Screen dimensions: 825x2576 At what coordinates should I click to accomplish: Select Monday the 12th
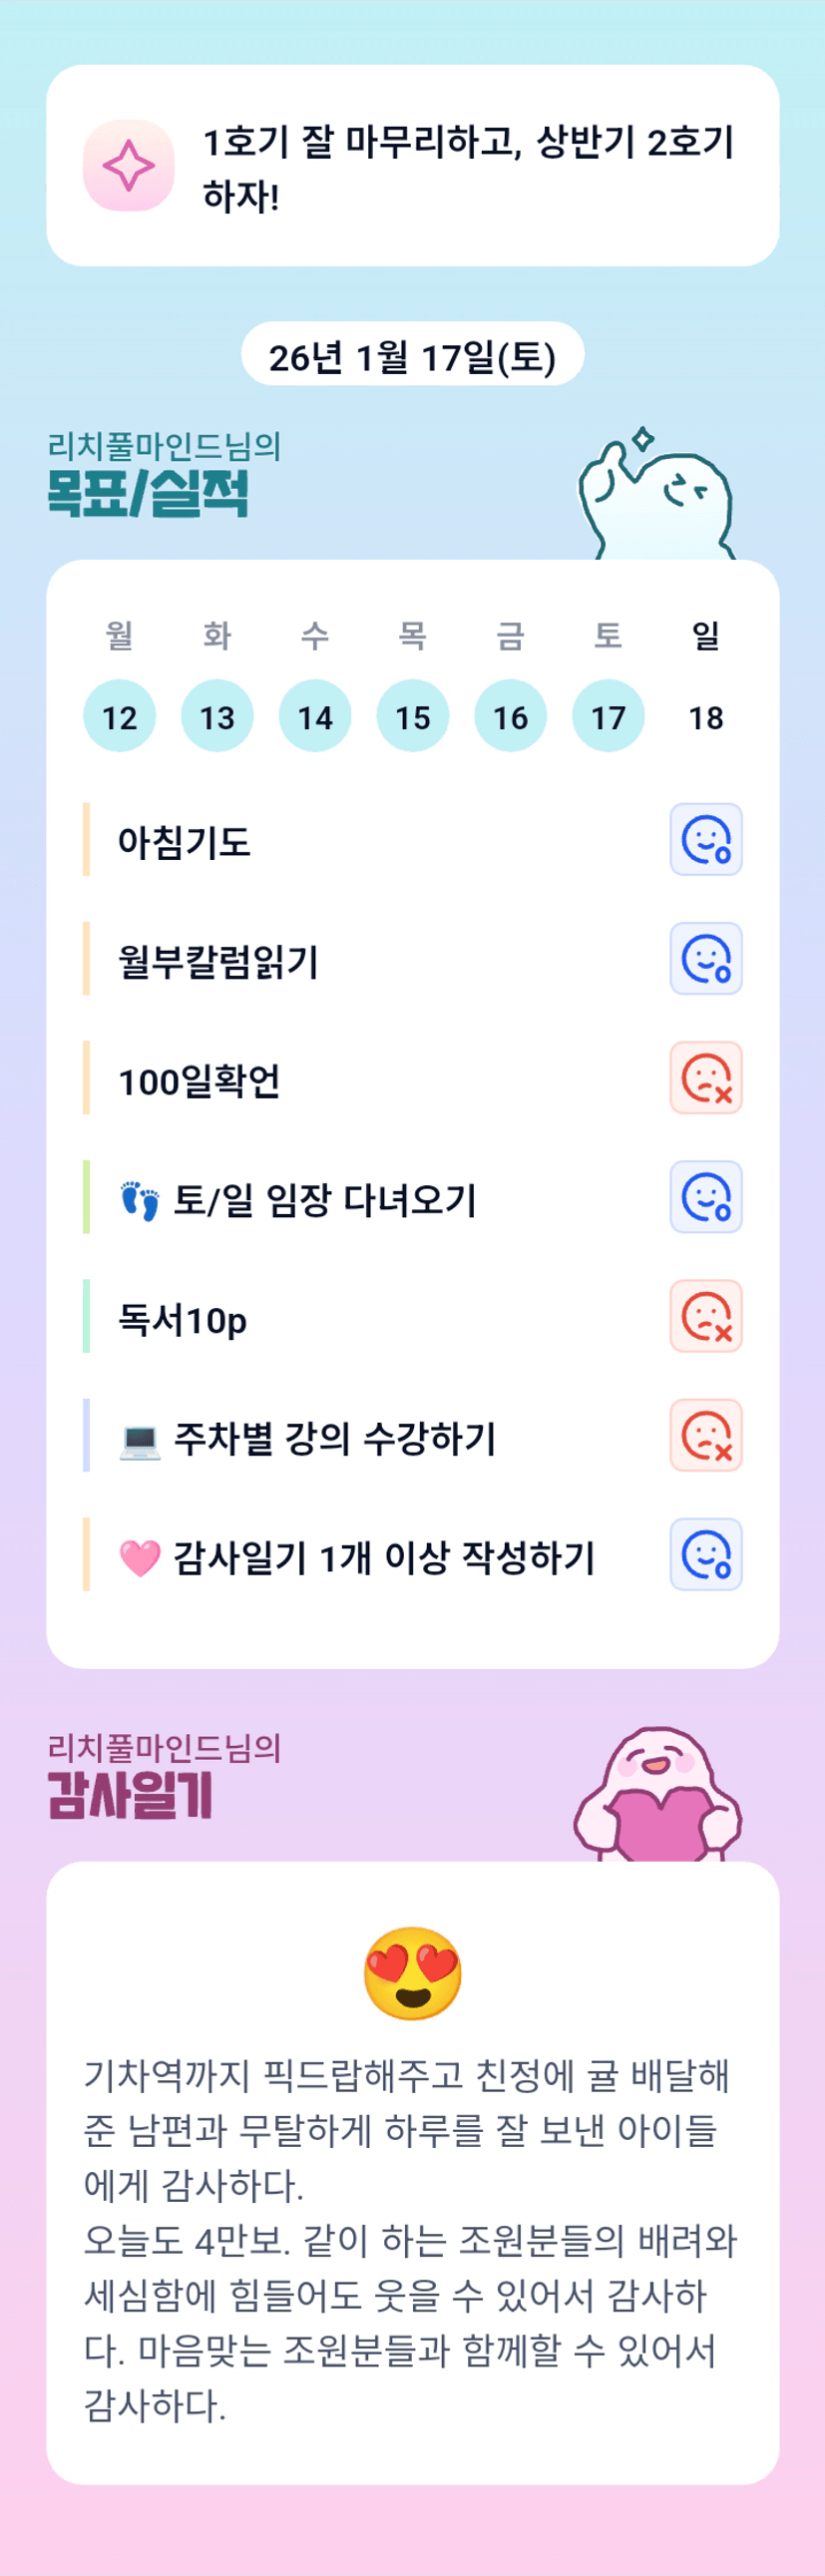pyautogui.click(x=119, y=716)
